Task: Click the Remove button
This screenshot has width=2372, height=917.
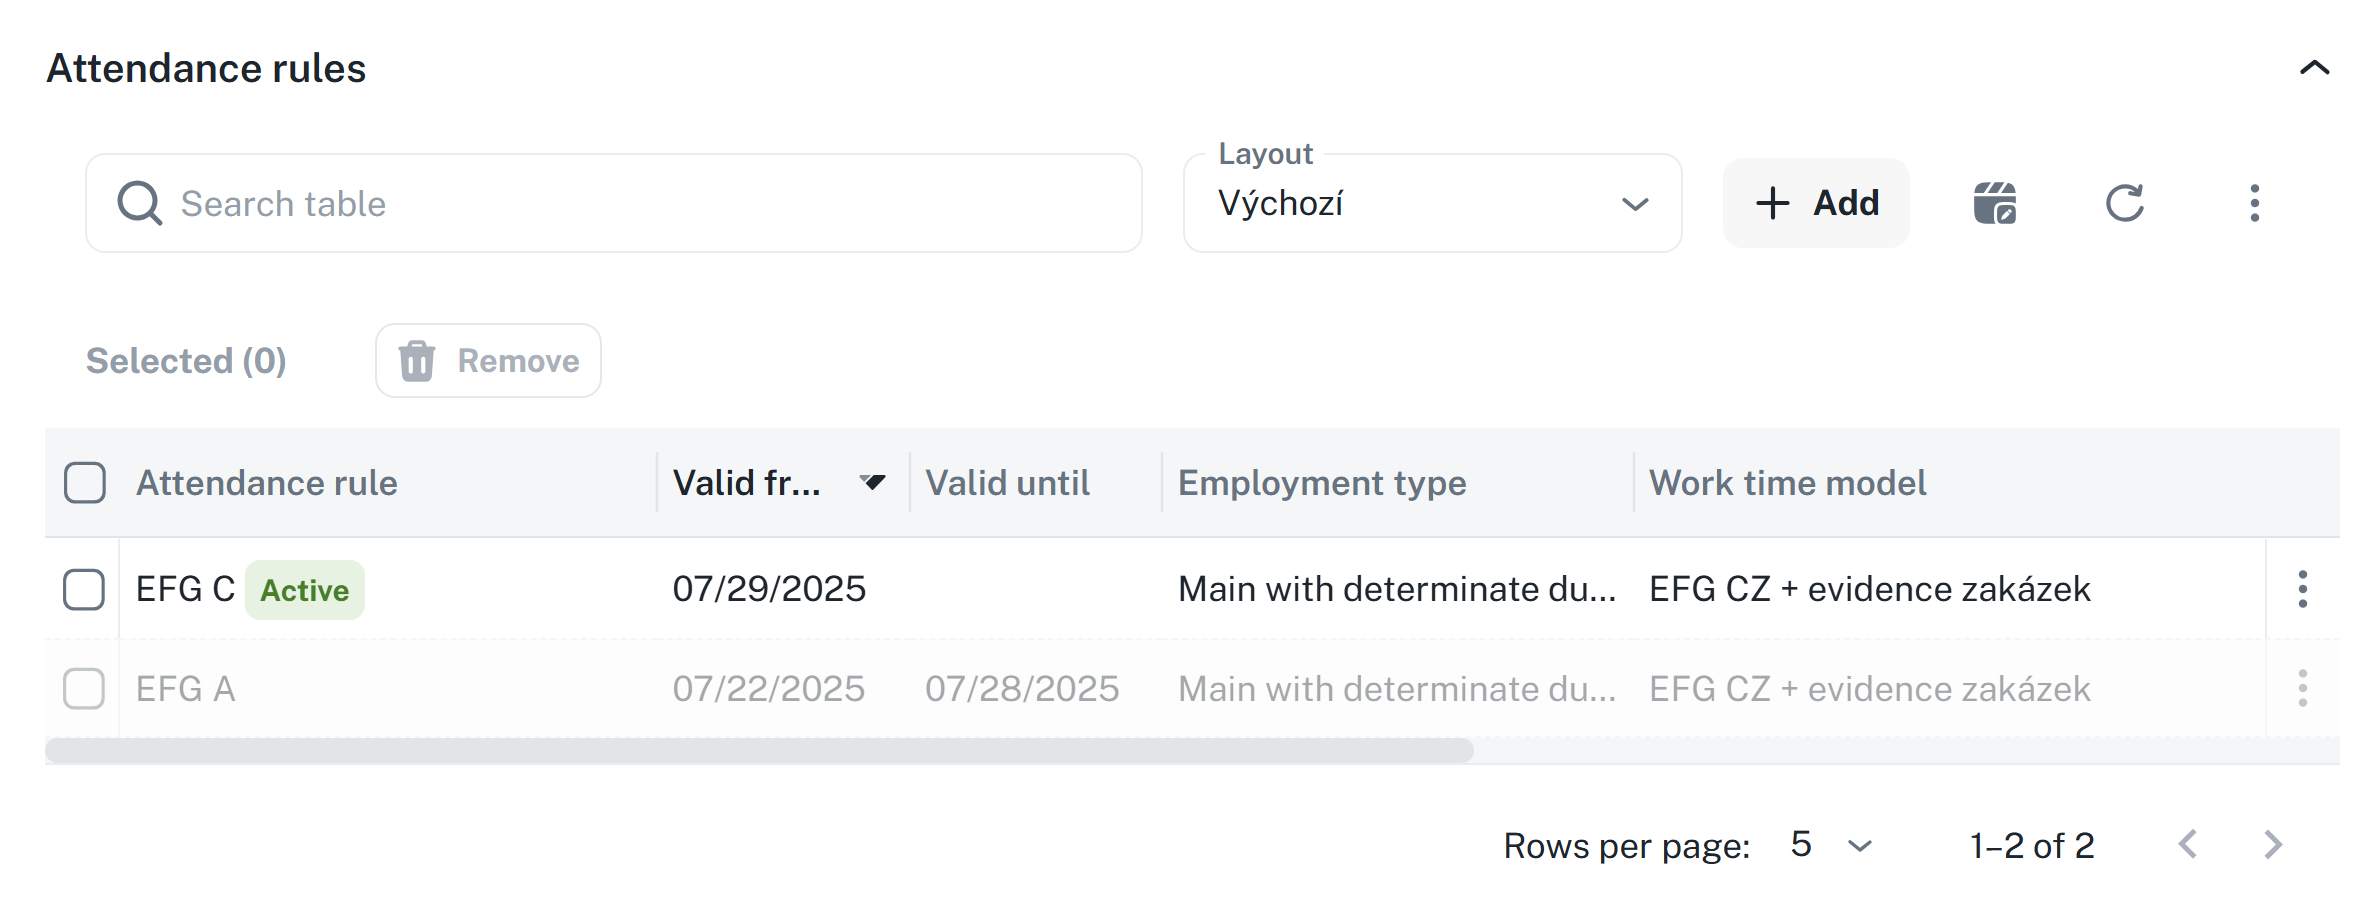Action: point(488,361)
